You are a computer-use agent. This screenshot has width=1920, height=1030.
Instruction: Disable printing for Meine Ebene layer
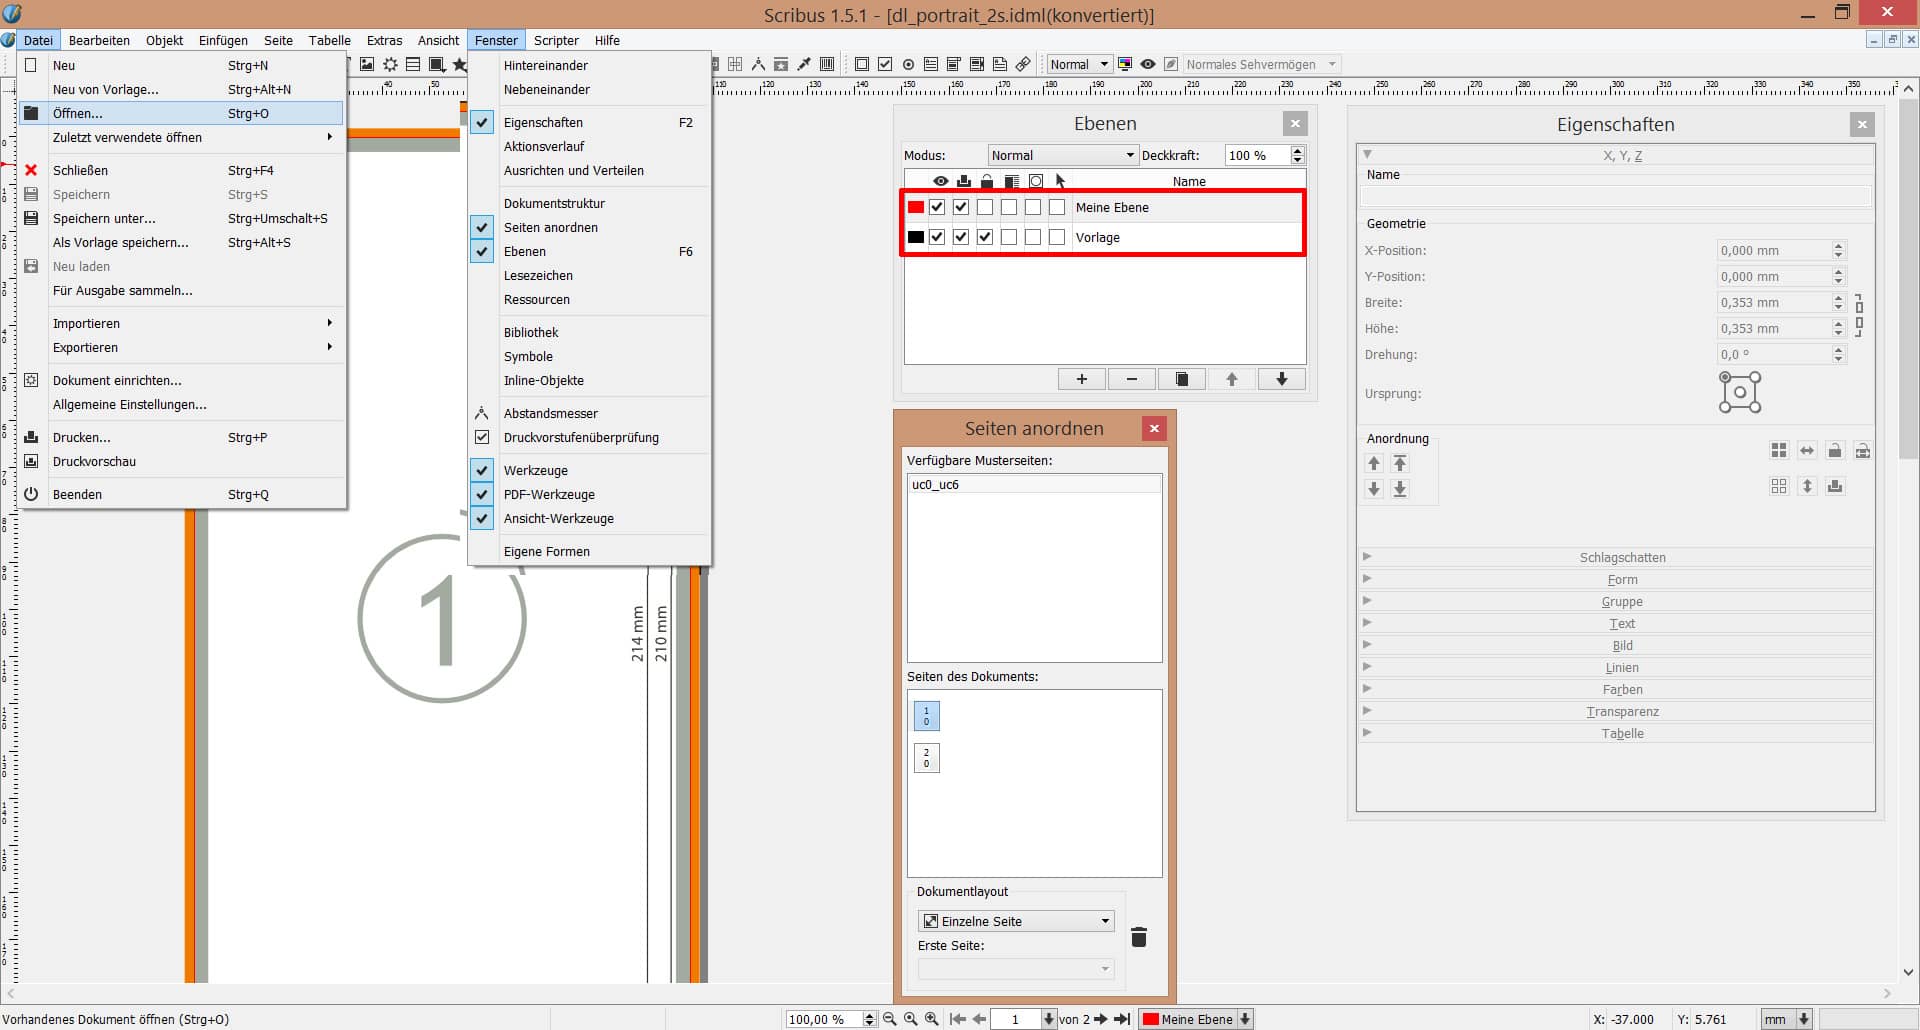961,207
